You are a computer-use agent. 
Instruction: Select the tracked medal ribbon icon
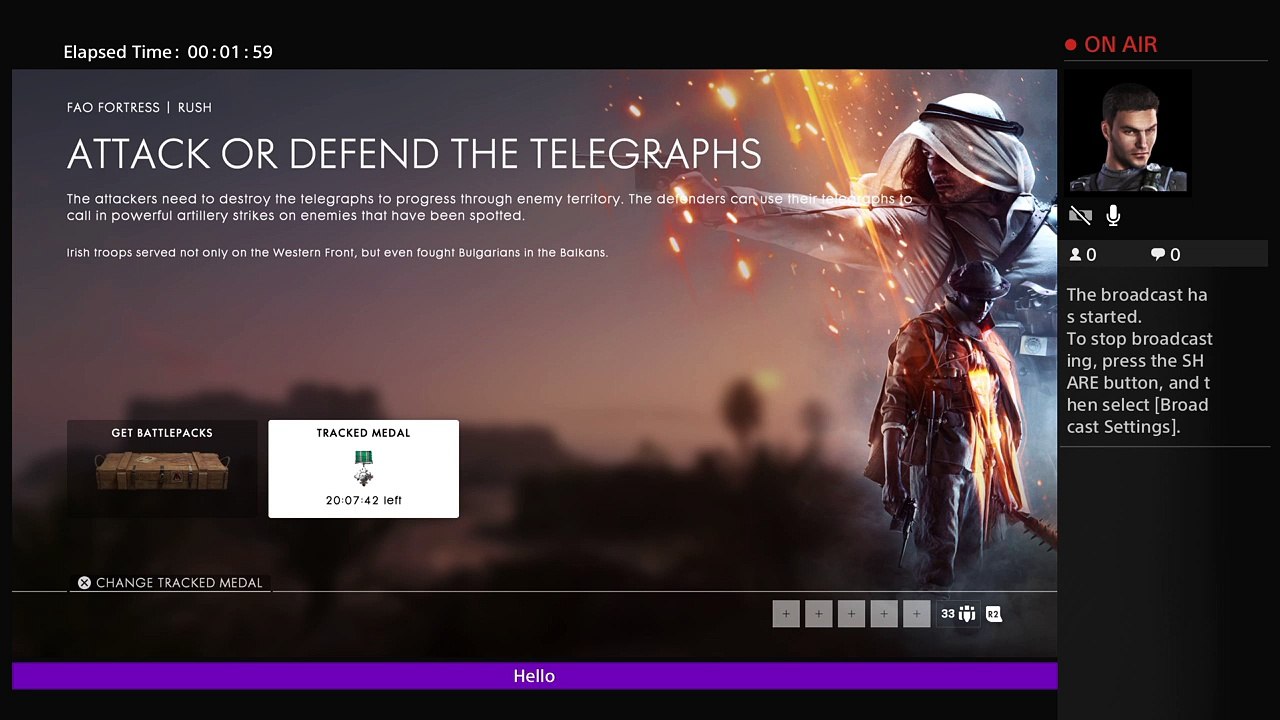364,467
